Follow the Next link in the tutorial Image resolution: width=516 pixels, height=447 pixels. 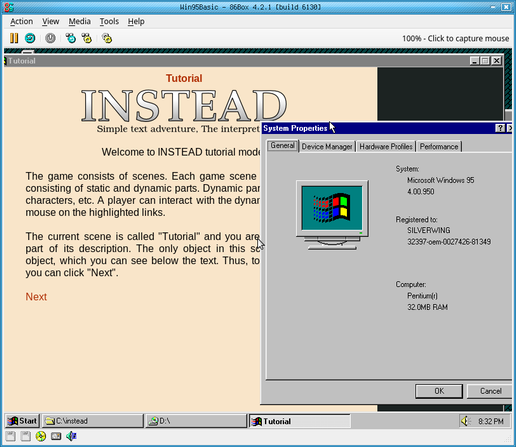[x=36, y=297]
